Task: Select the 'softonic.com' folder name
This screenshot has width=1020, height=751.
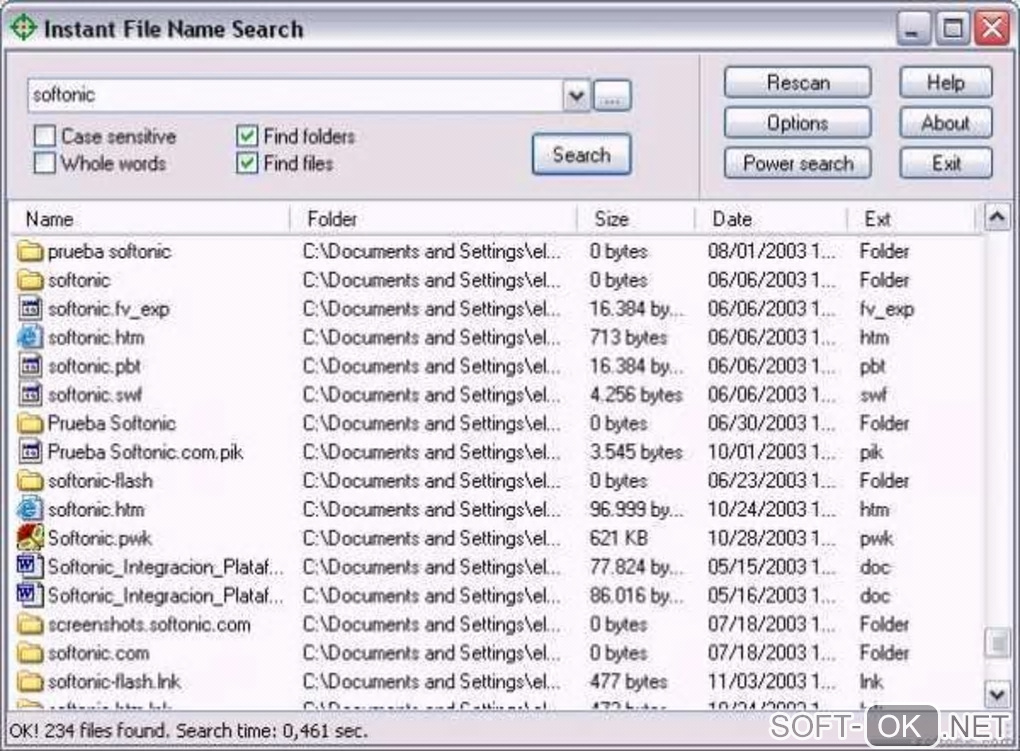Action: [x=98, y=653]
